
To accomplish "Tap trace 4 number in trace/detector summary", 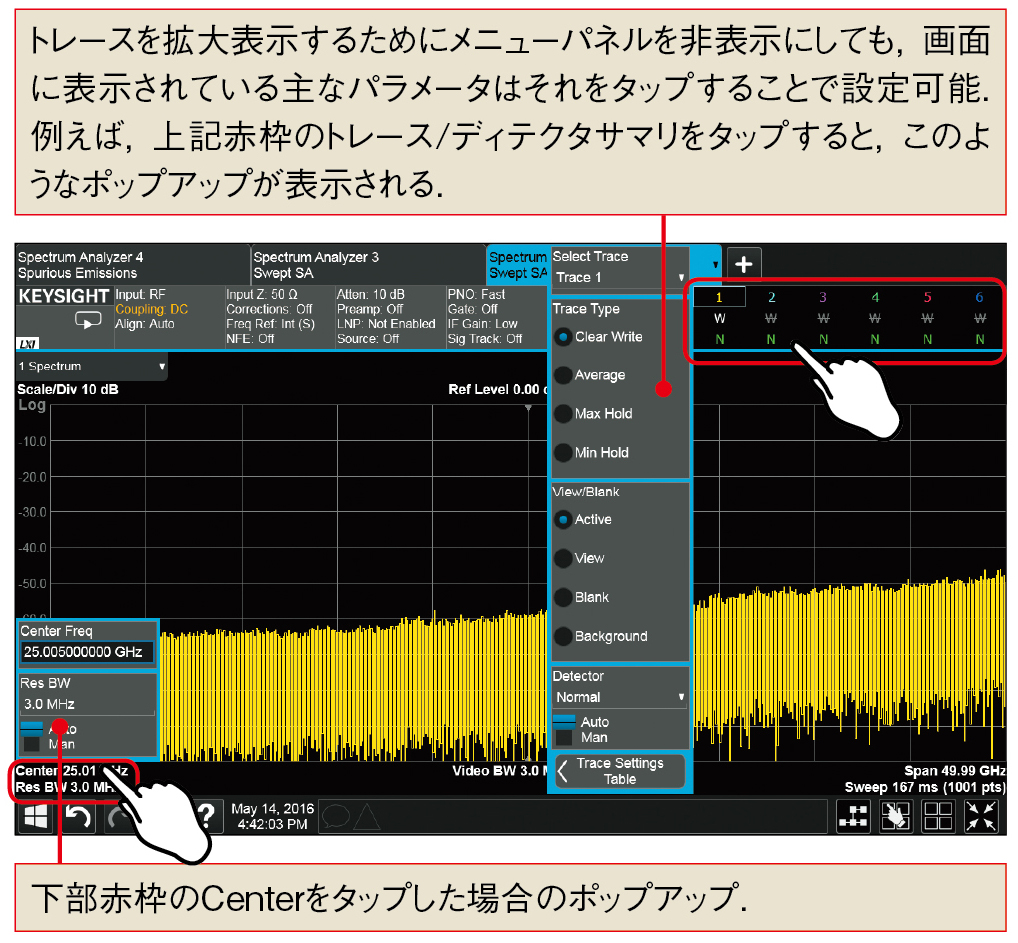I will [875, 297].
